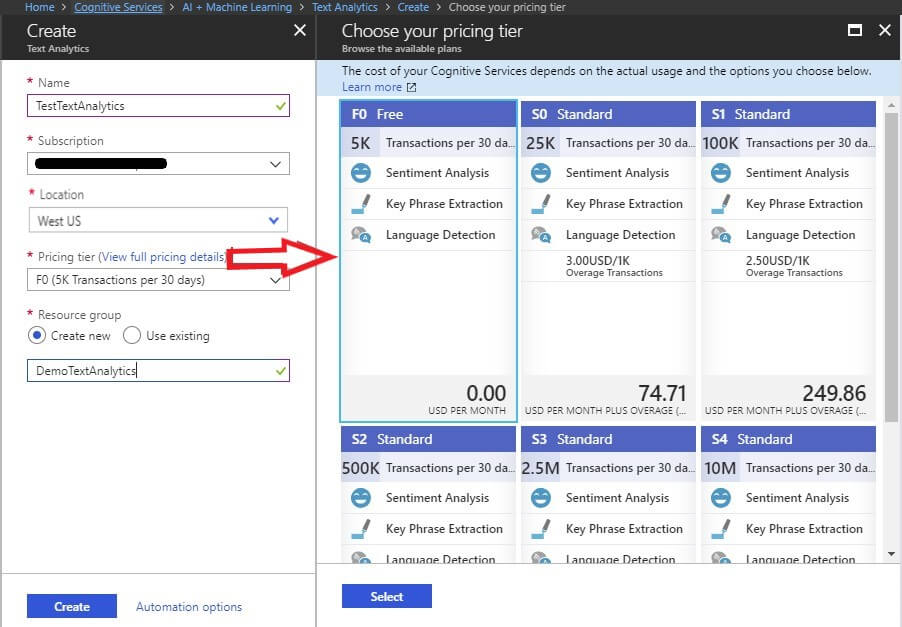Click the external link icon beside Learn more

click(411, 87)
